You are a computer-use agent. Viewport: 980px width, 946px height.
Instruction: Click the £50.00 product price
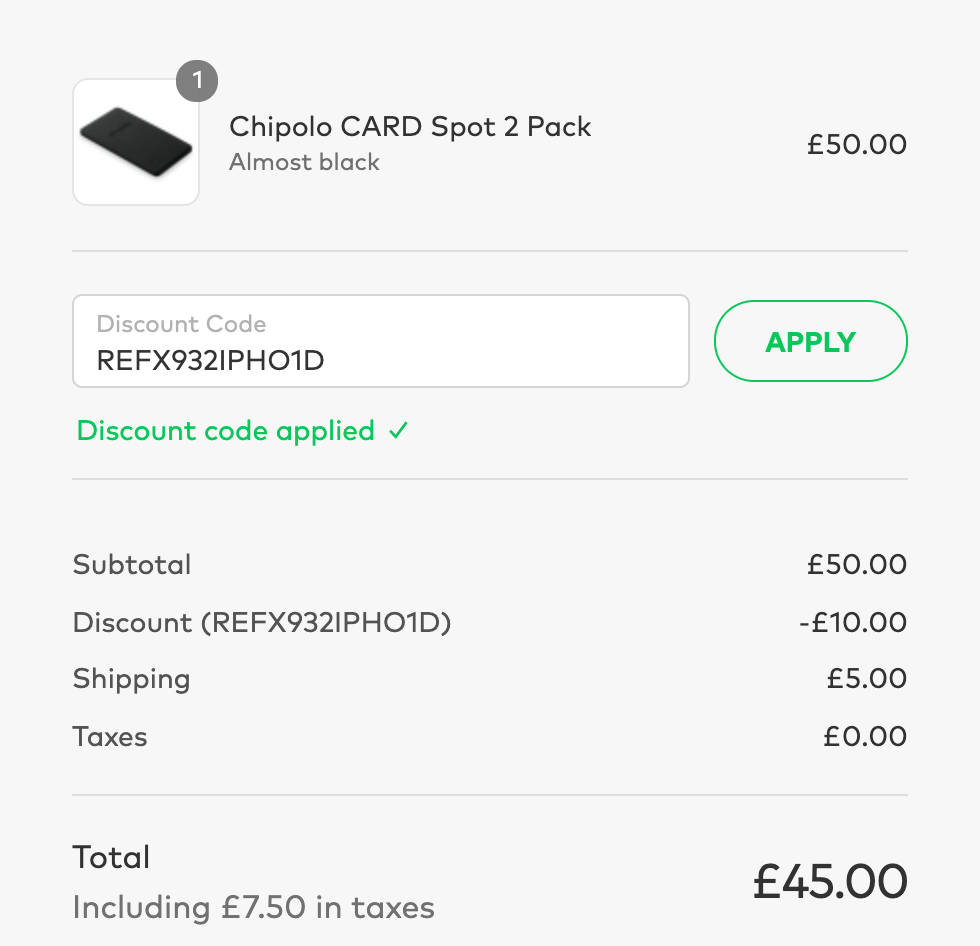[857, 144]
